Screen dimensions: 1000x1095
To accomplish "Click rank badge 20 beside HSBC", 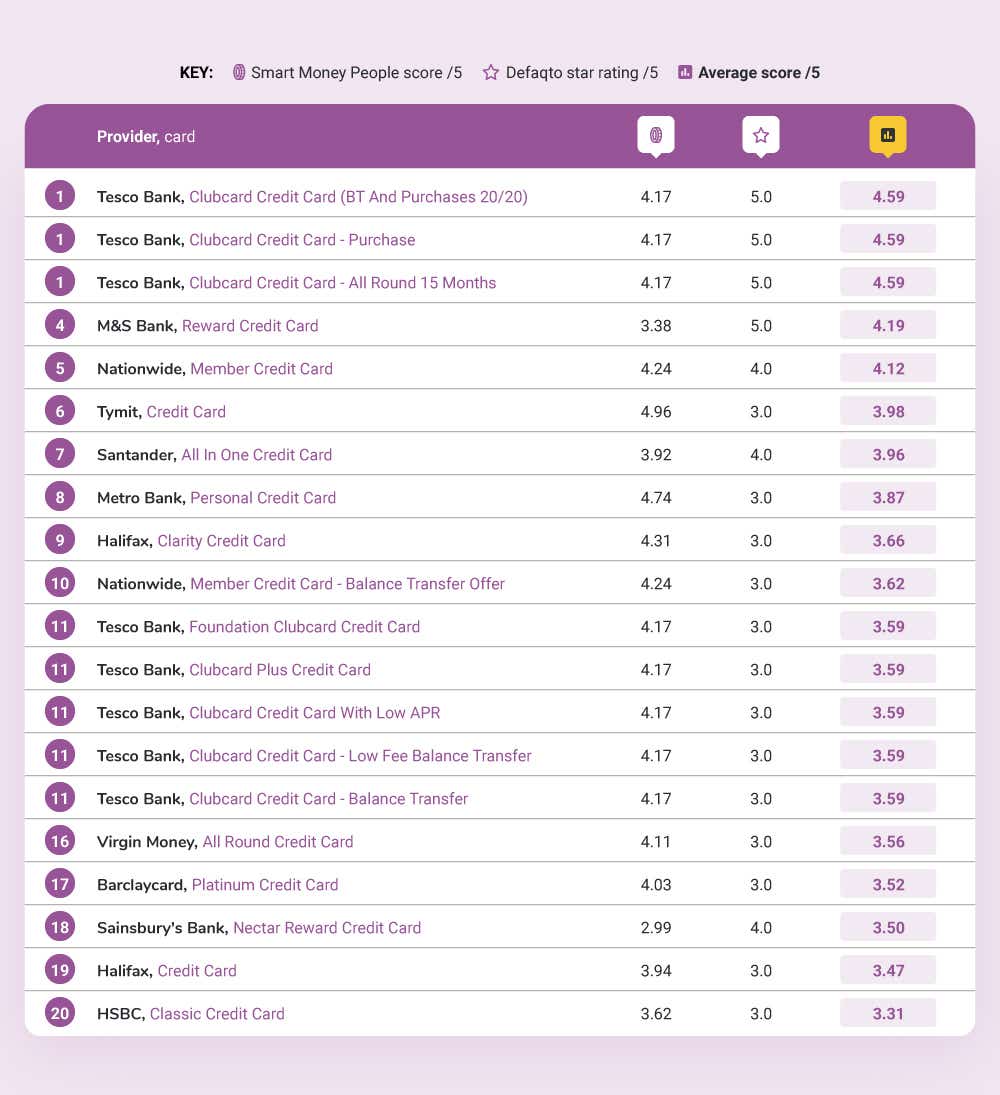I will (x=60, y=1013).
